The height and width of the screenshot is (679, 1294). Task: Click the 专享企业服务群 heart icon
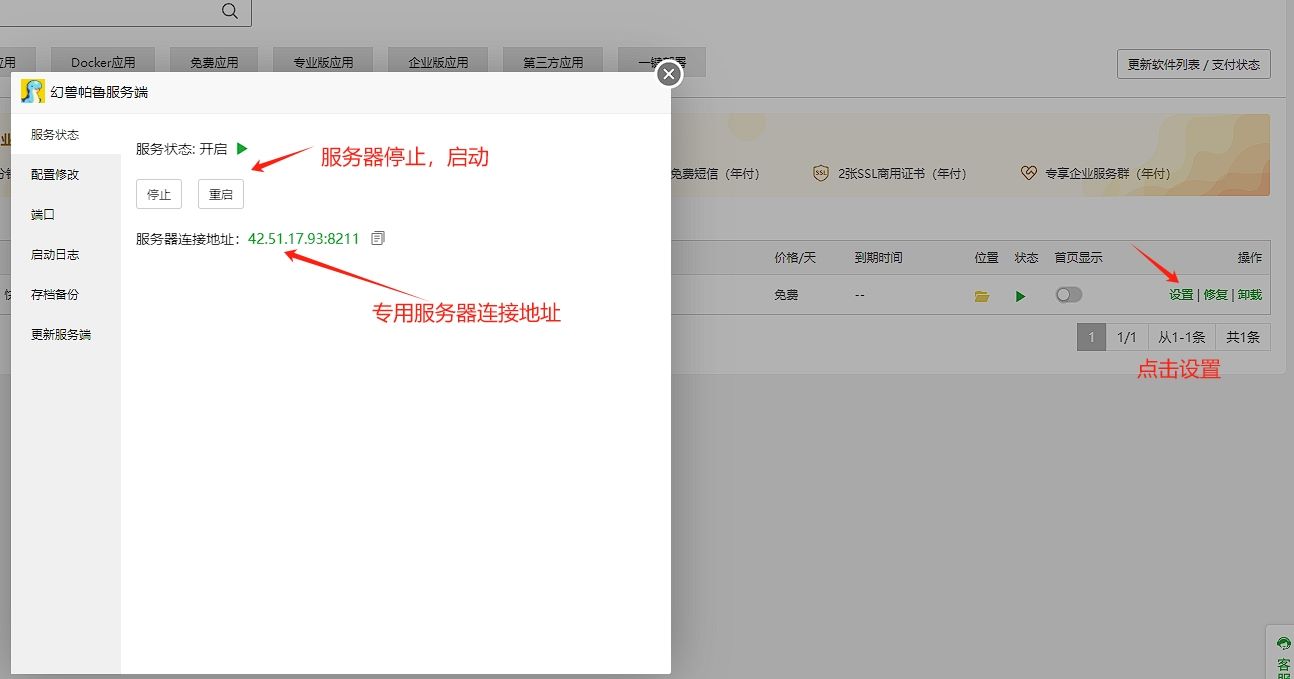pos(1029,173)
